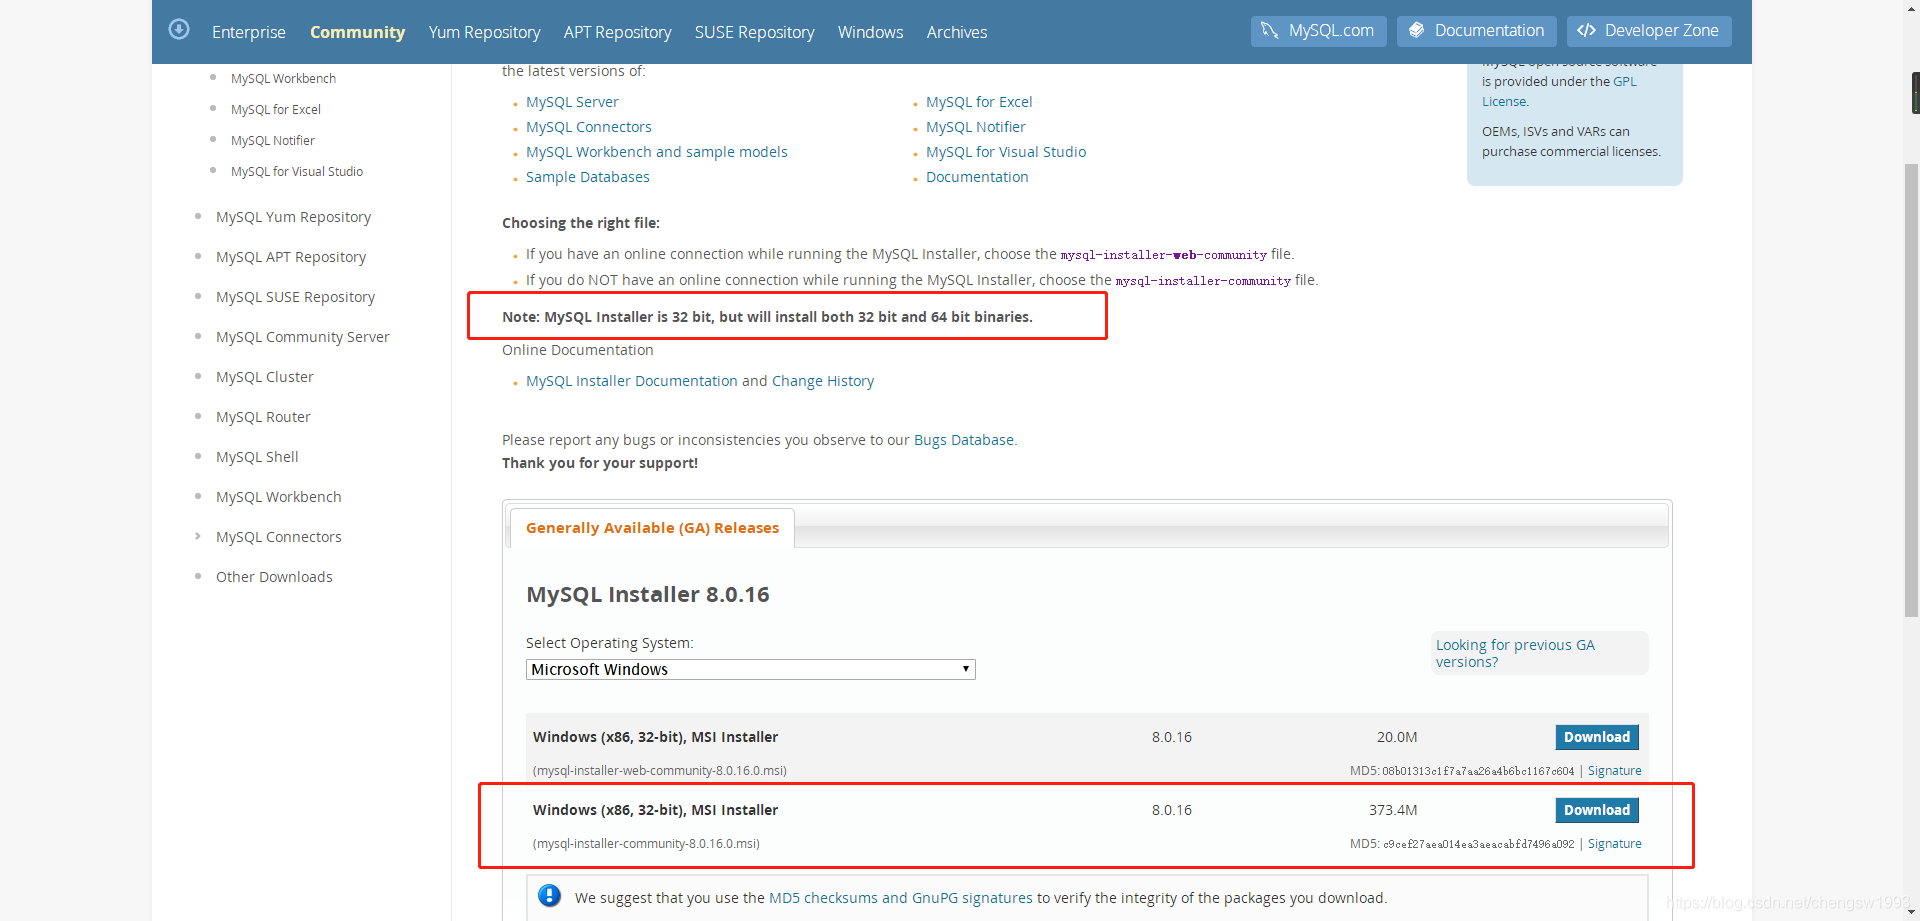This screenshot has width=1920, height=921.
Task: Open the Enterprise tab in navbar
Action: [249, 32]
